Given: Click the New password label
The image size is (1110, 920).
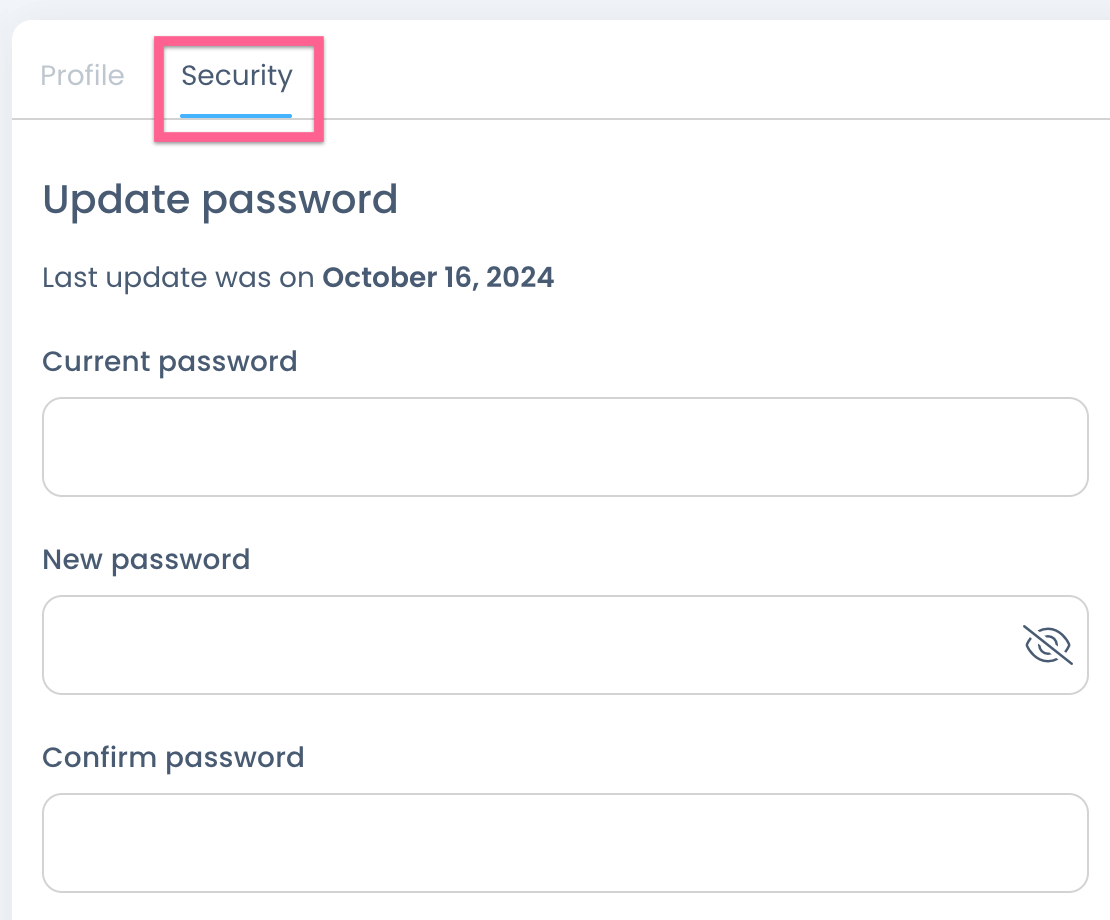Looking at the screenshot, I should [x=146, y=559].
